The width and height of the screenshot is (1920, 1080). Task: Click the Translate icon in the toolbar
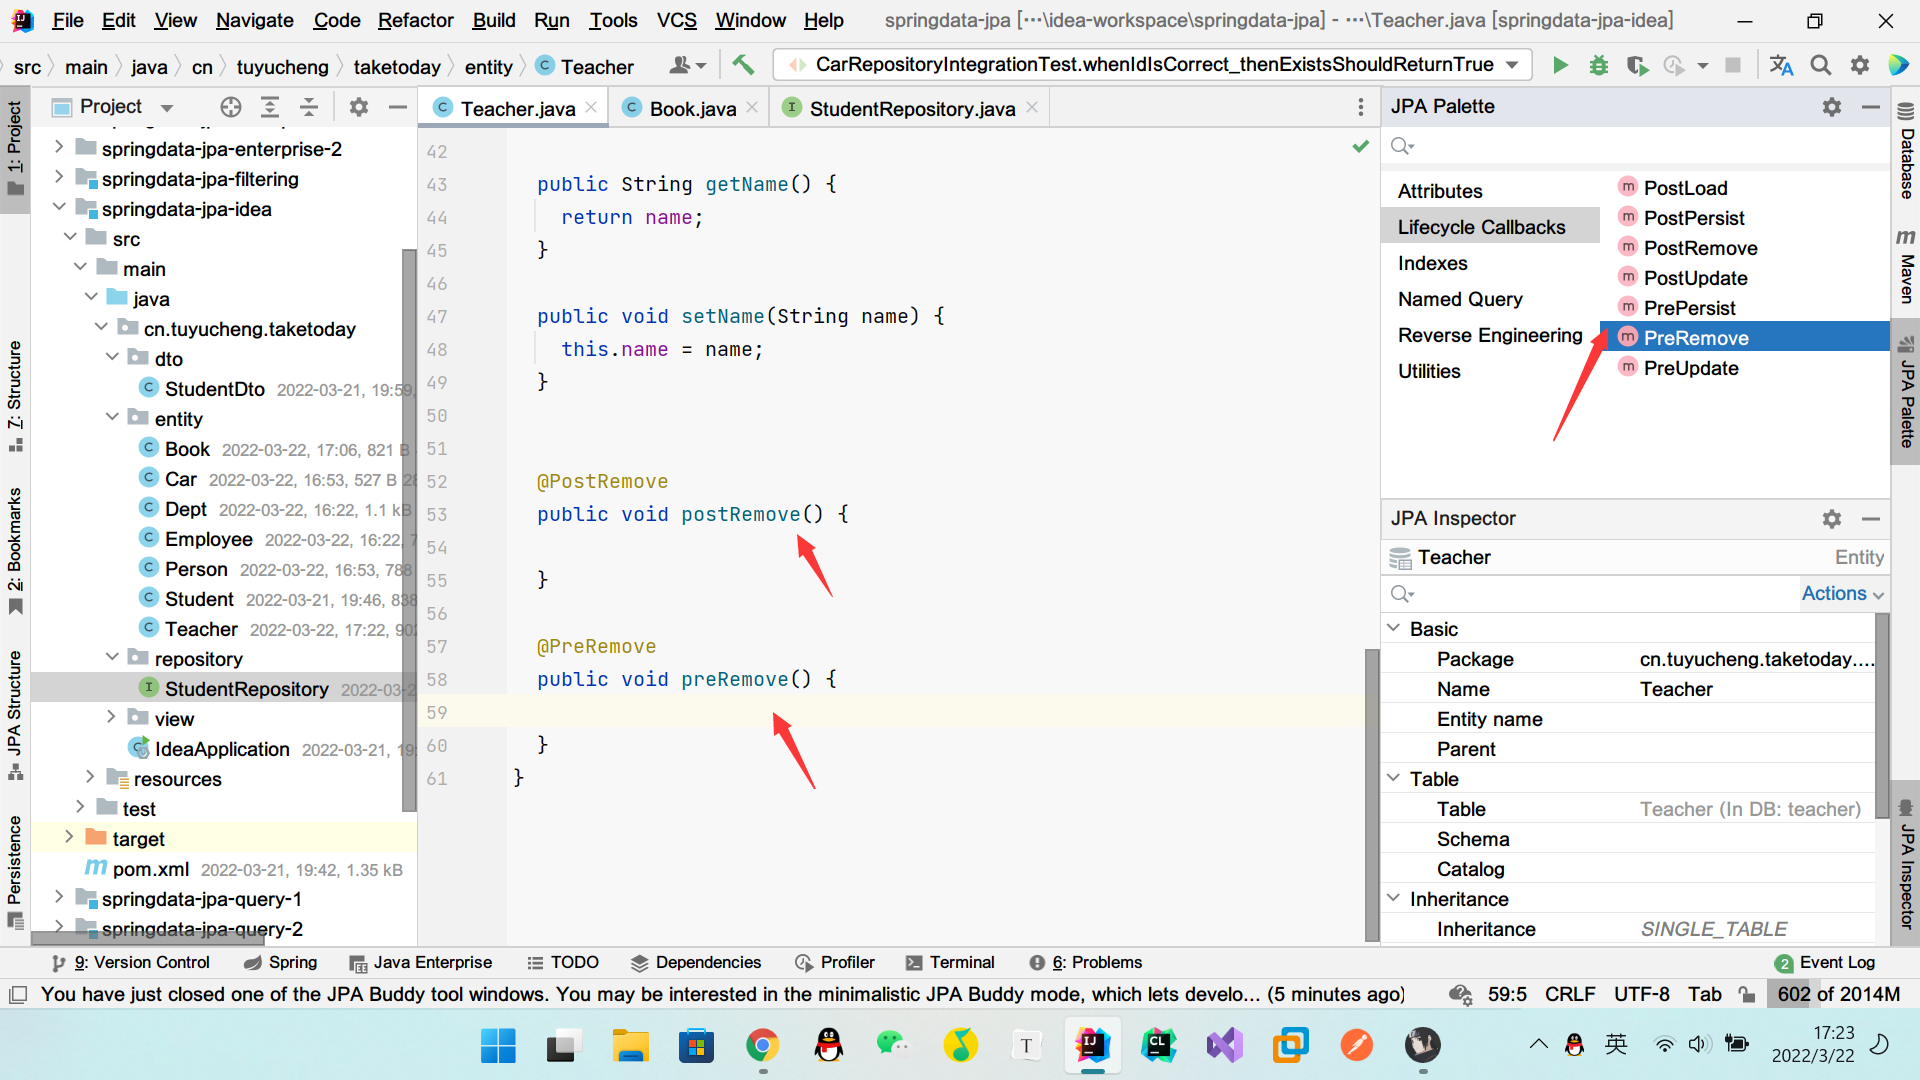pyautogui.click(x=1780, y=64)
